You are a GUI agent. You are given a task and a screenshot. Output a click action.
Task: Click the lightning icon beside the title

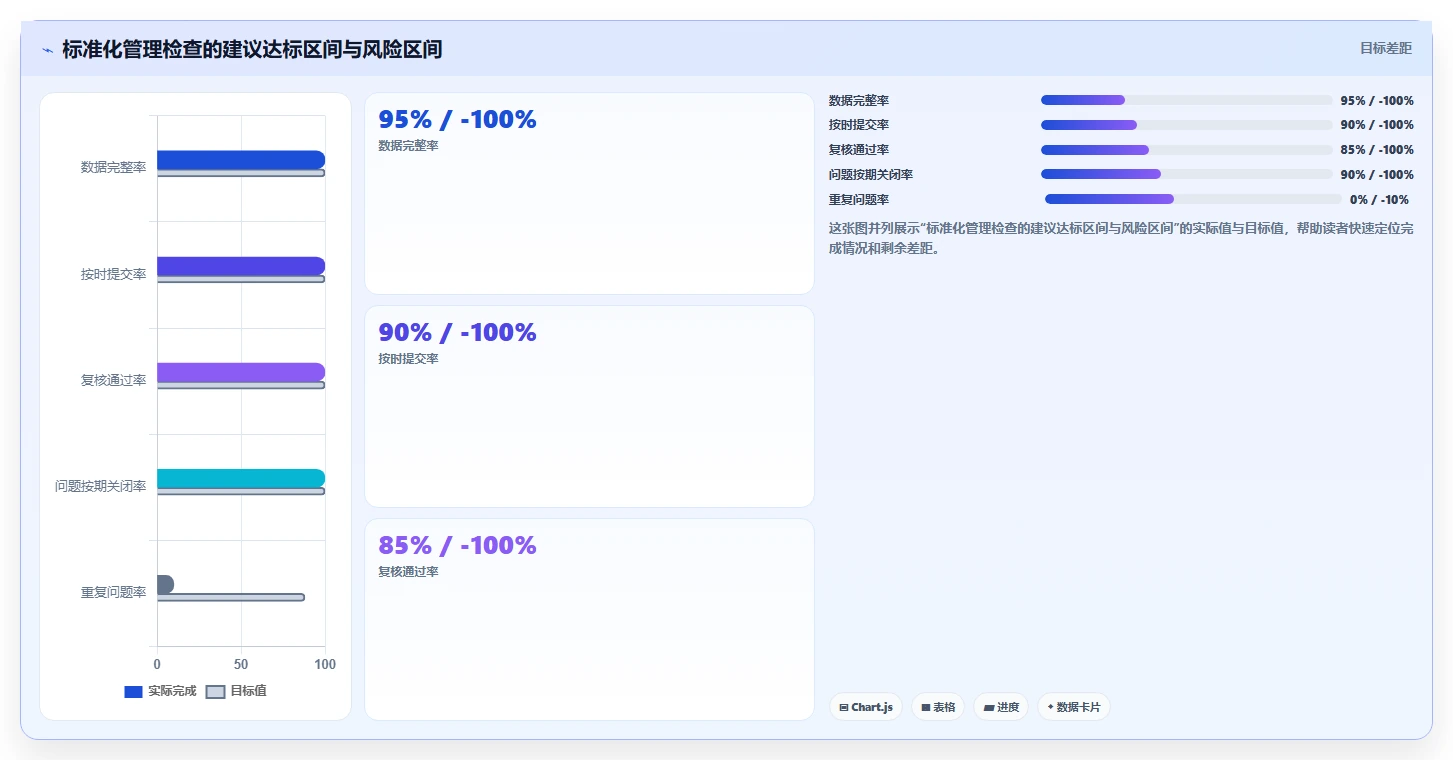tap(47, 50)
